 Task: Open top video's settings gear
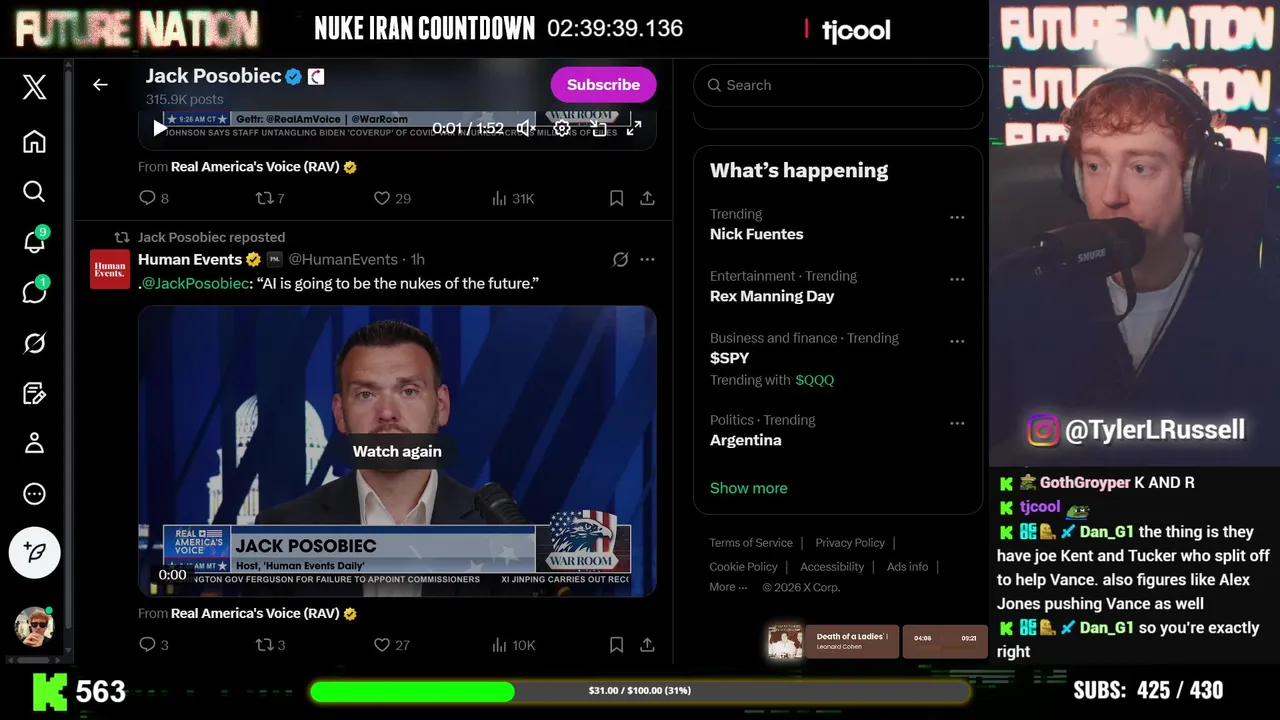pos(562,128)
